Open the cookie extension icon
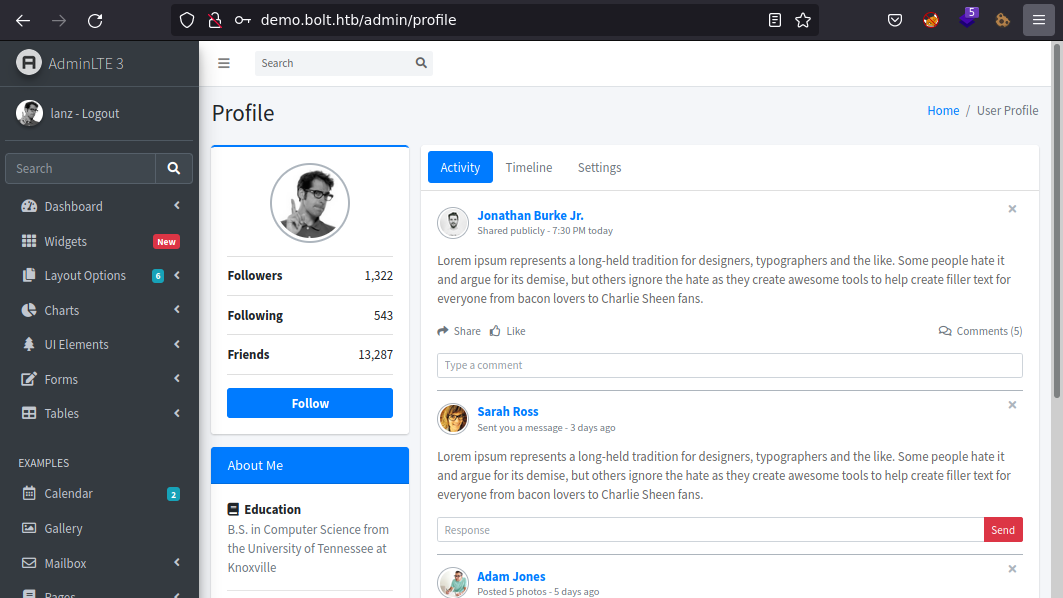The width and height of the screenshot is (1063, 598). (x=1003, y=20)
